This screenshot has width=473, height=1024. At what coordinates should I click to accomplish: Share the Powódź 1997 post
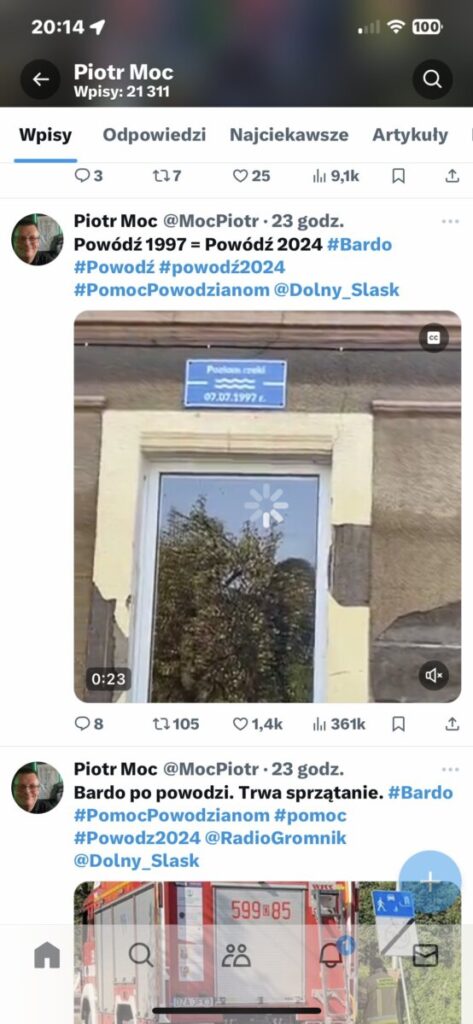[x=452, y=724]
